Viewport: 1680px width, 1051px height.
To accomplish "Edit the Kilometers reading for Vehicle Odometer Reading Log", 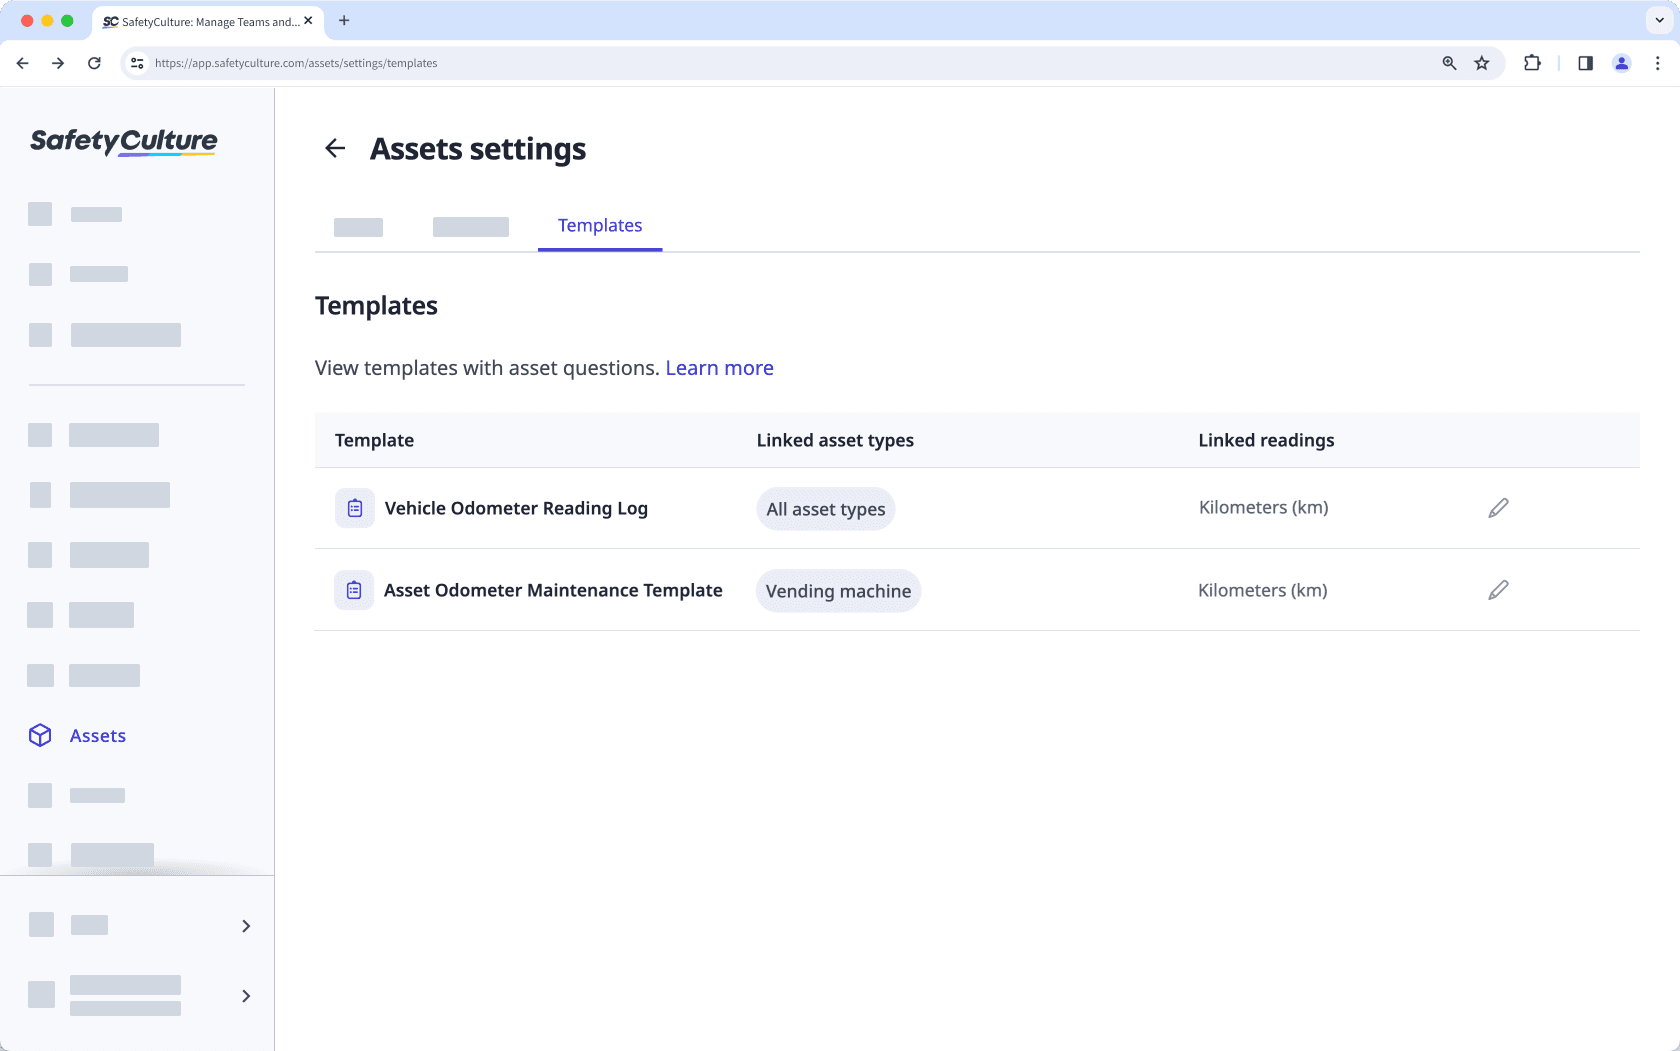I will coord(1497,507).
